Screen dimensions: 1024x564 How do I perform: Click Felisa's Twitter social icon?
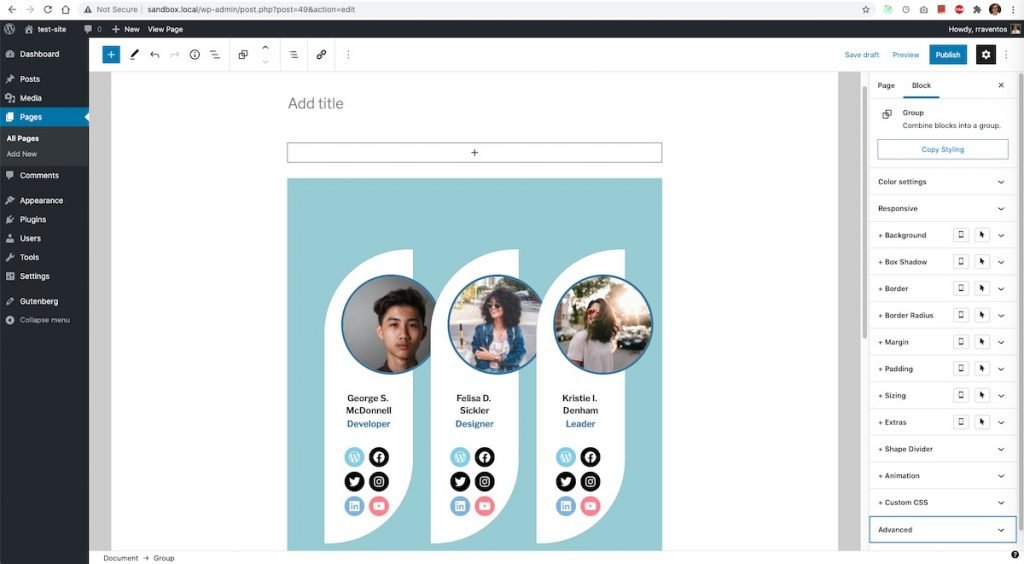(460, 482)
